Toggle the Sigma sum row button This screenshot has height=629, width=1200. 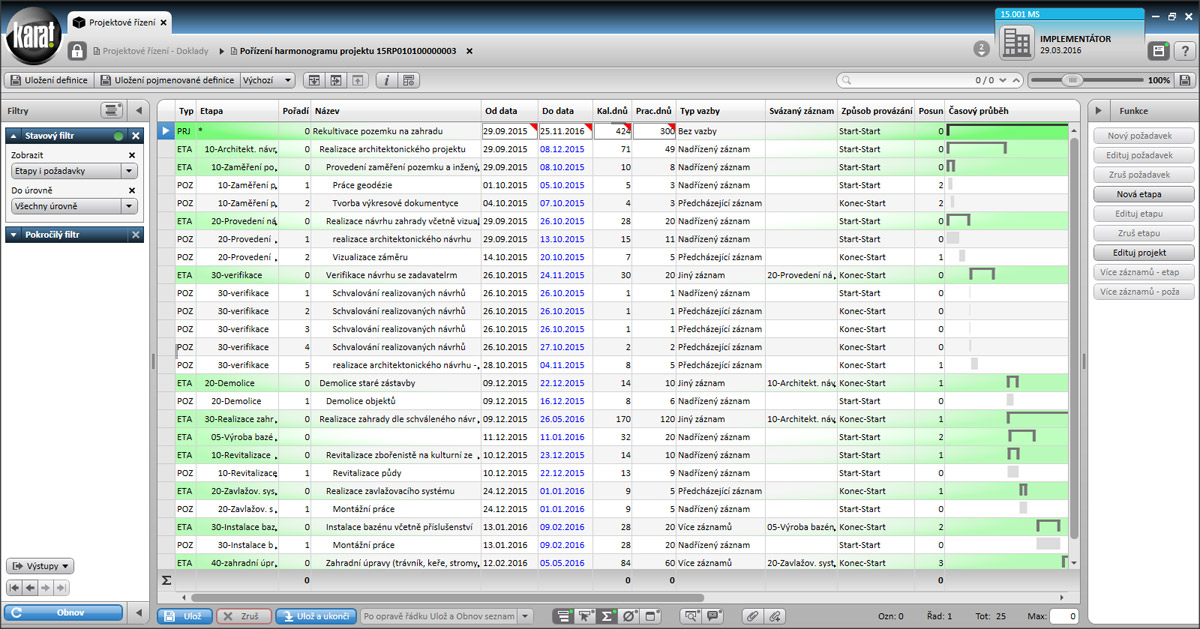606,616
